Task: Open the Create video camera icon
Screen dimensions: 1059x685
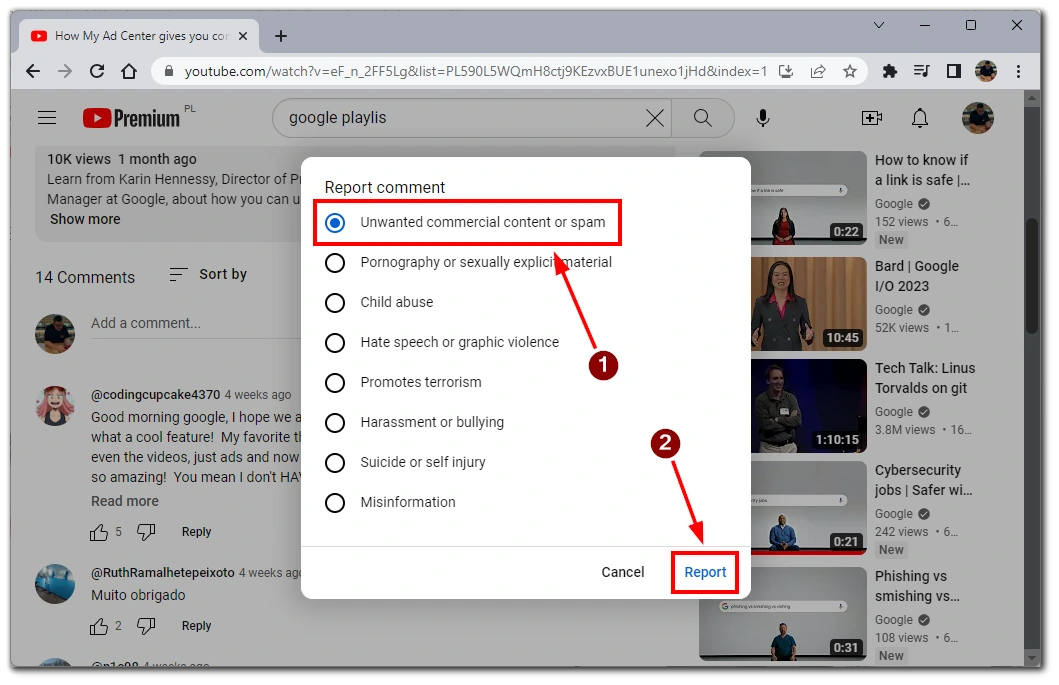Action: (x=872, y=118)
